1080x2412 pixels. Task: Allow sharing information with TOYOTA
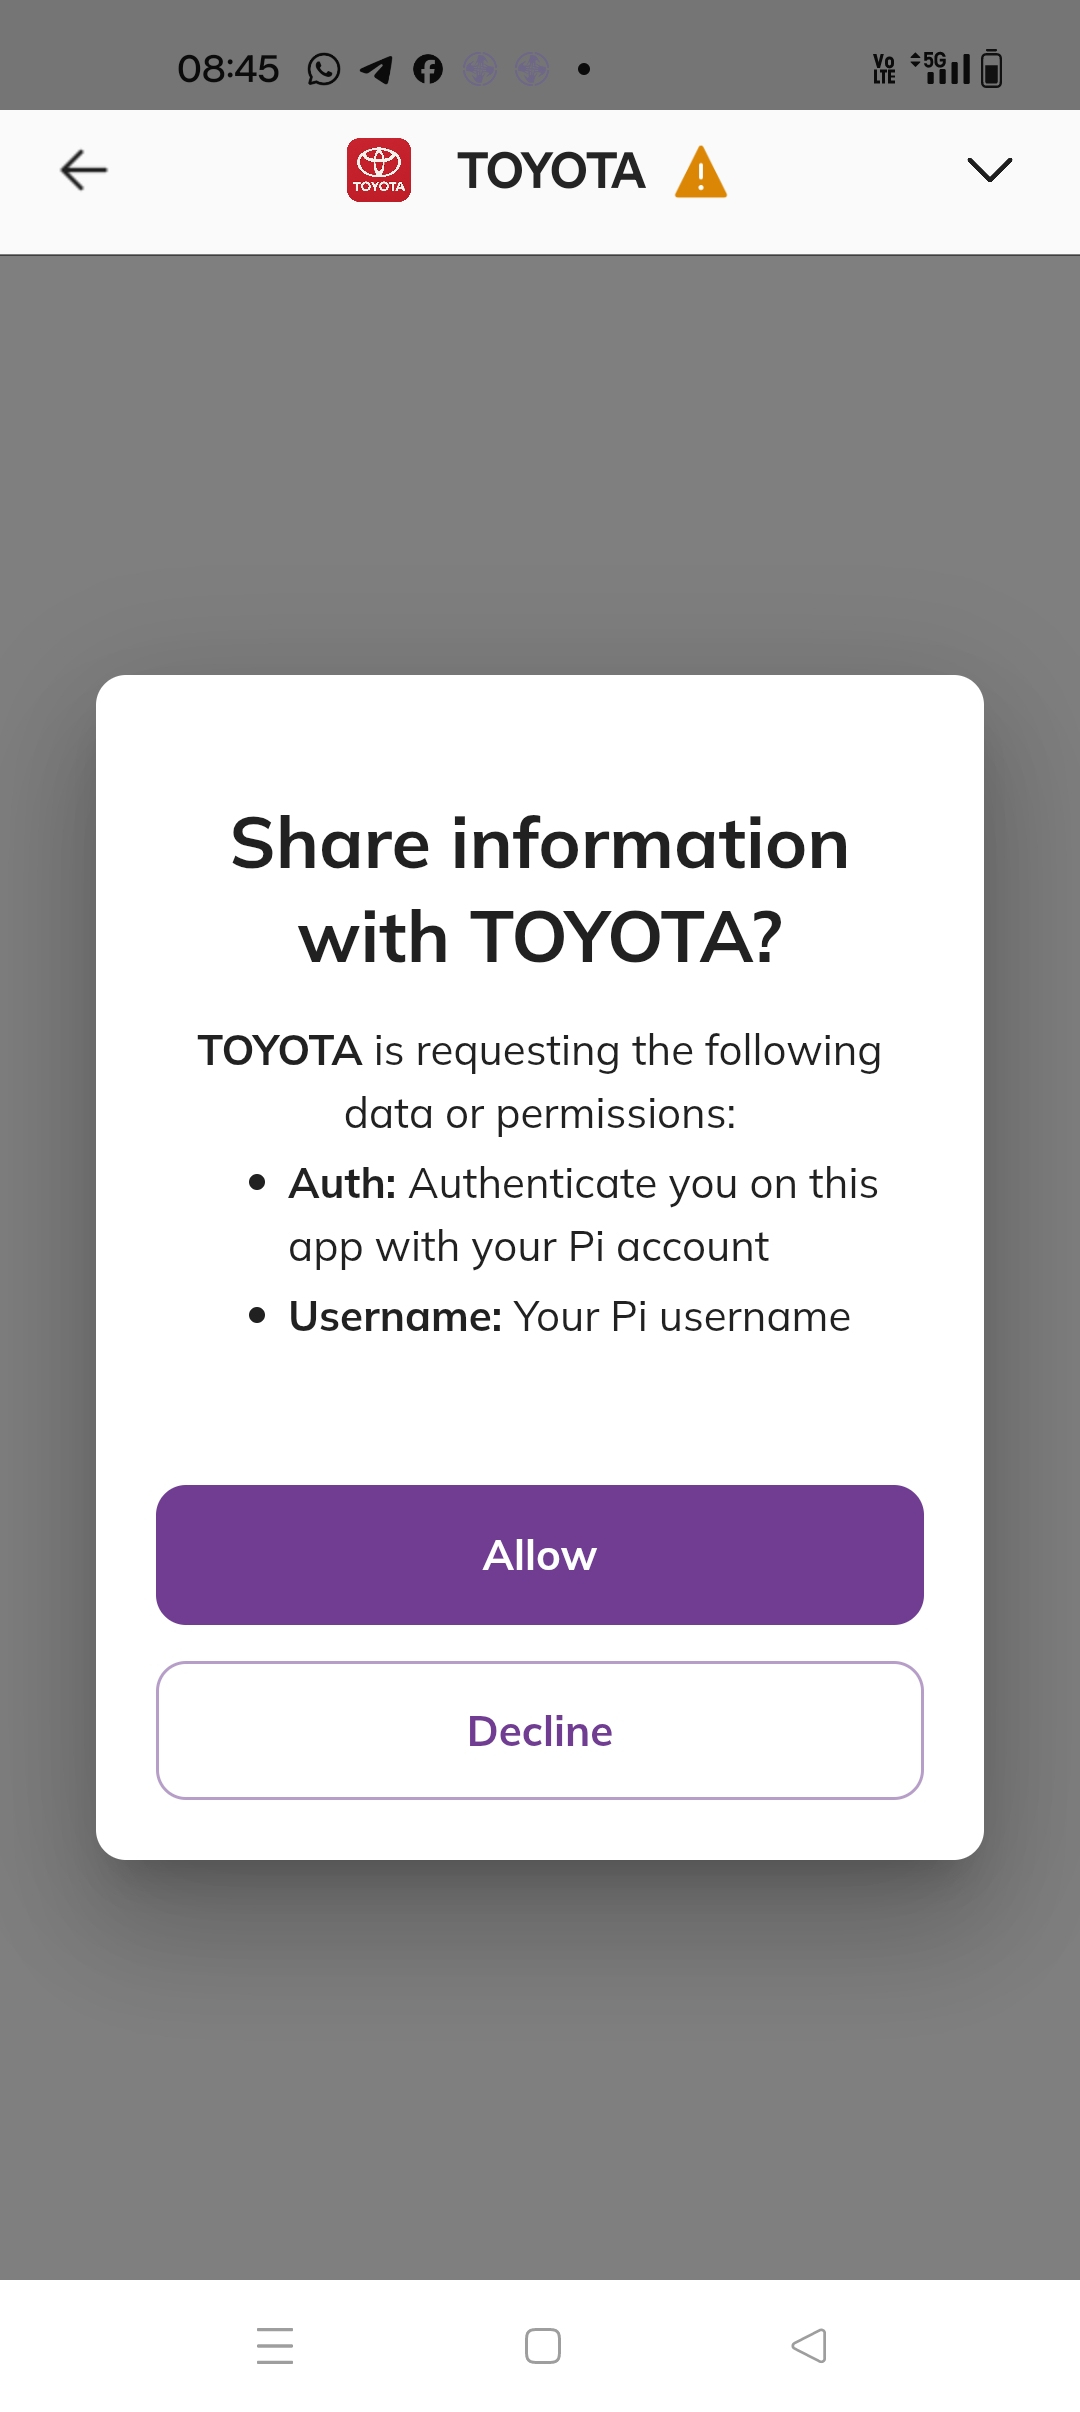(540, 1555)
